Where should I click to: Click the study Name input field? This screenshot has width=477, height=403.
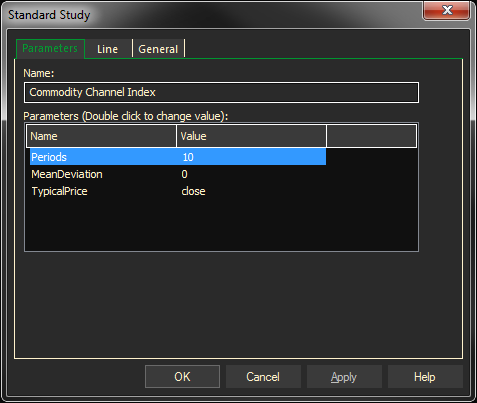(221, 92)
